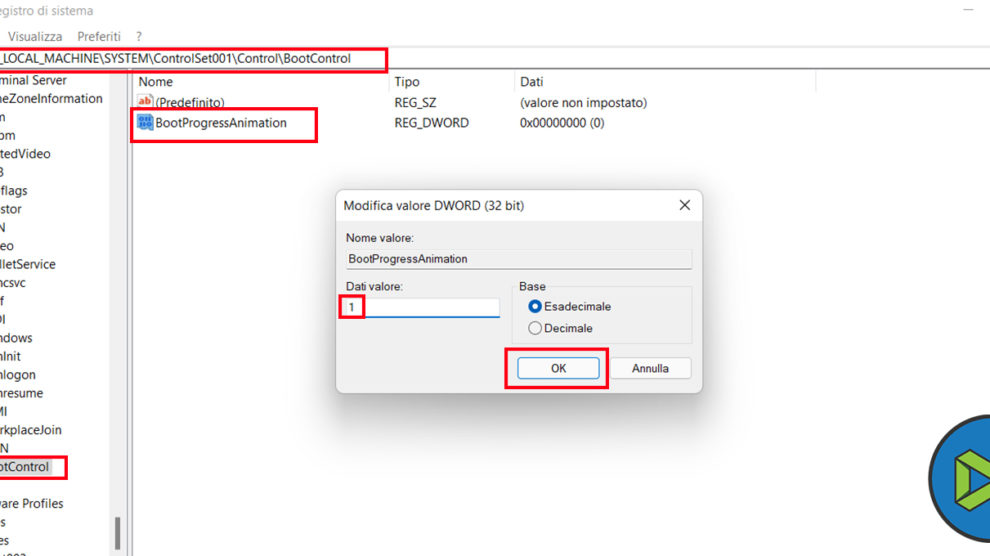Screen dimensions: 990x556
Task: Select the WalletService tree key
Action: pyautogui.click(x=28, y=264)
